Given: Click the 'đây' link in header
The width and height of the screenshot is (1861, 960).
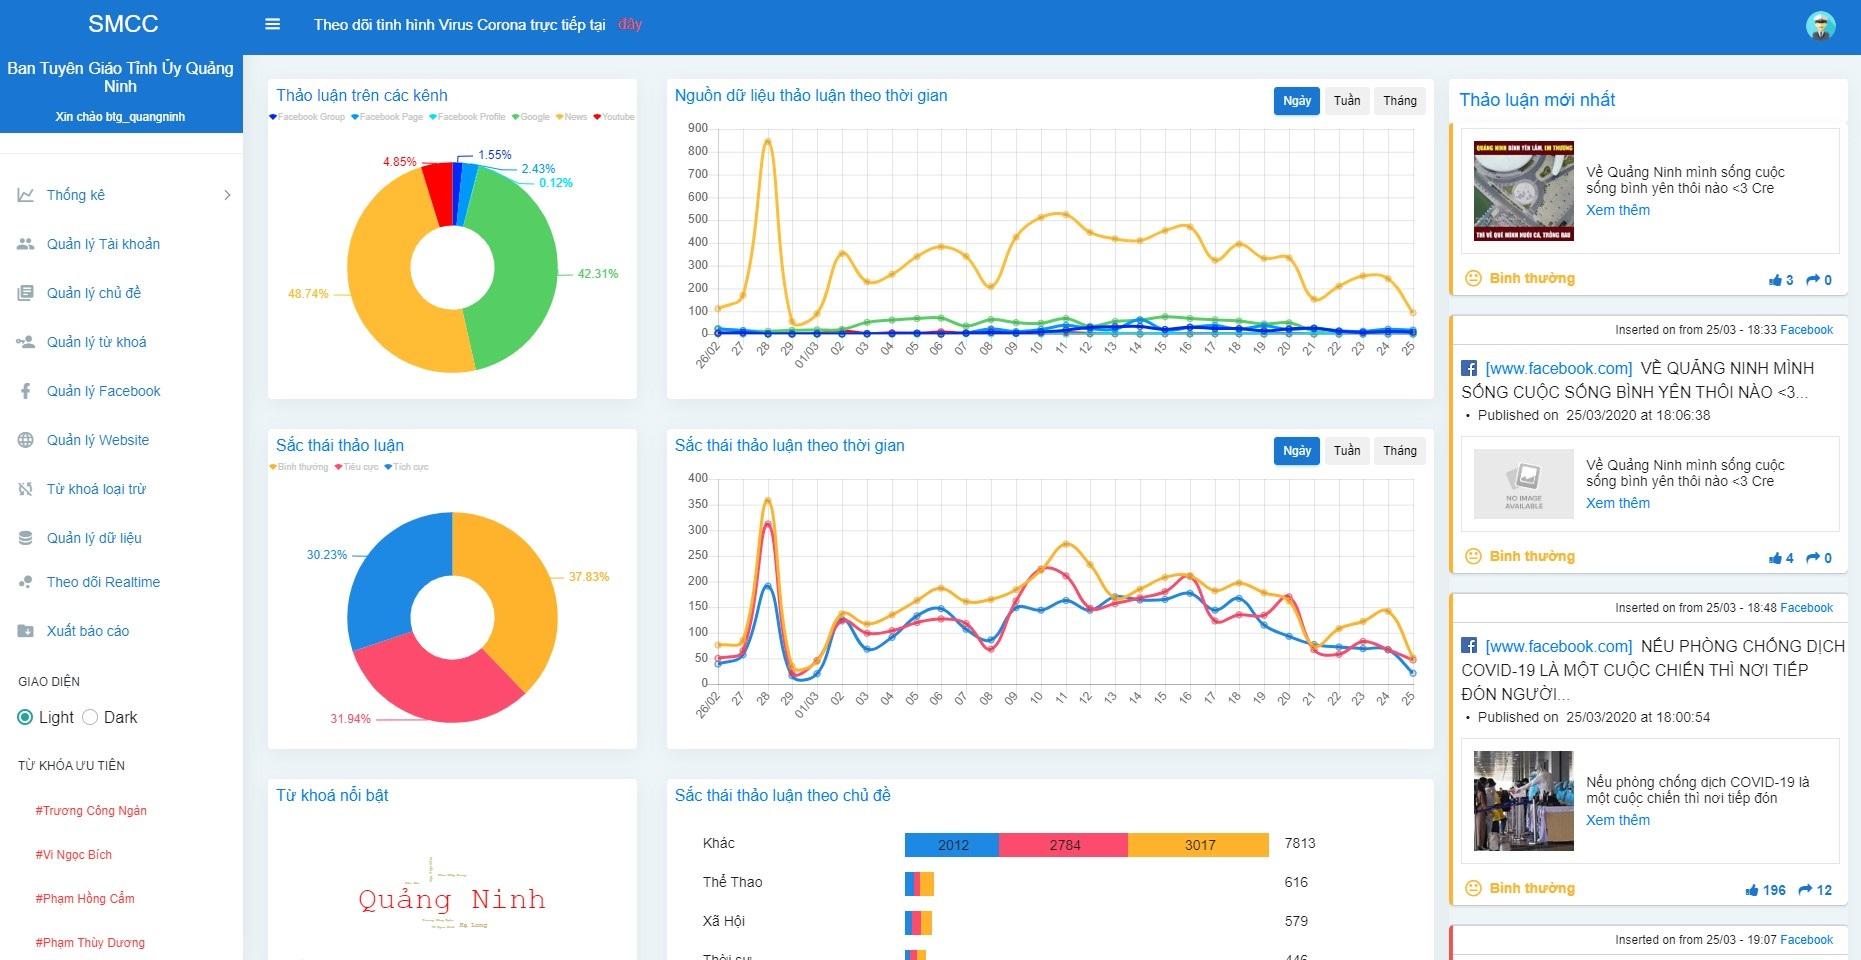Looking at the screenshot, I should tap(630, 24).
